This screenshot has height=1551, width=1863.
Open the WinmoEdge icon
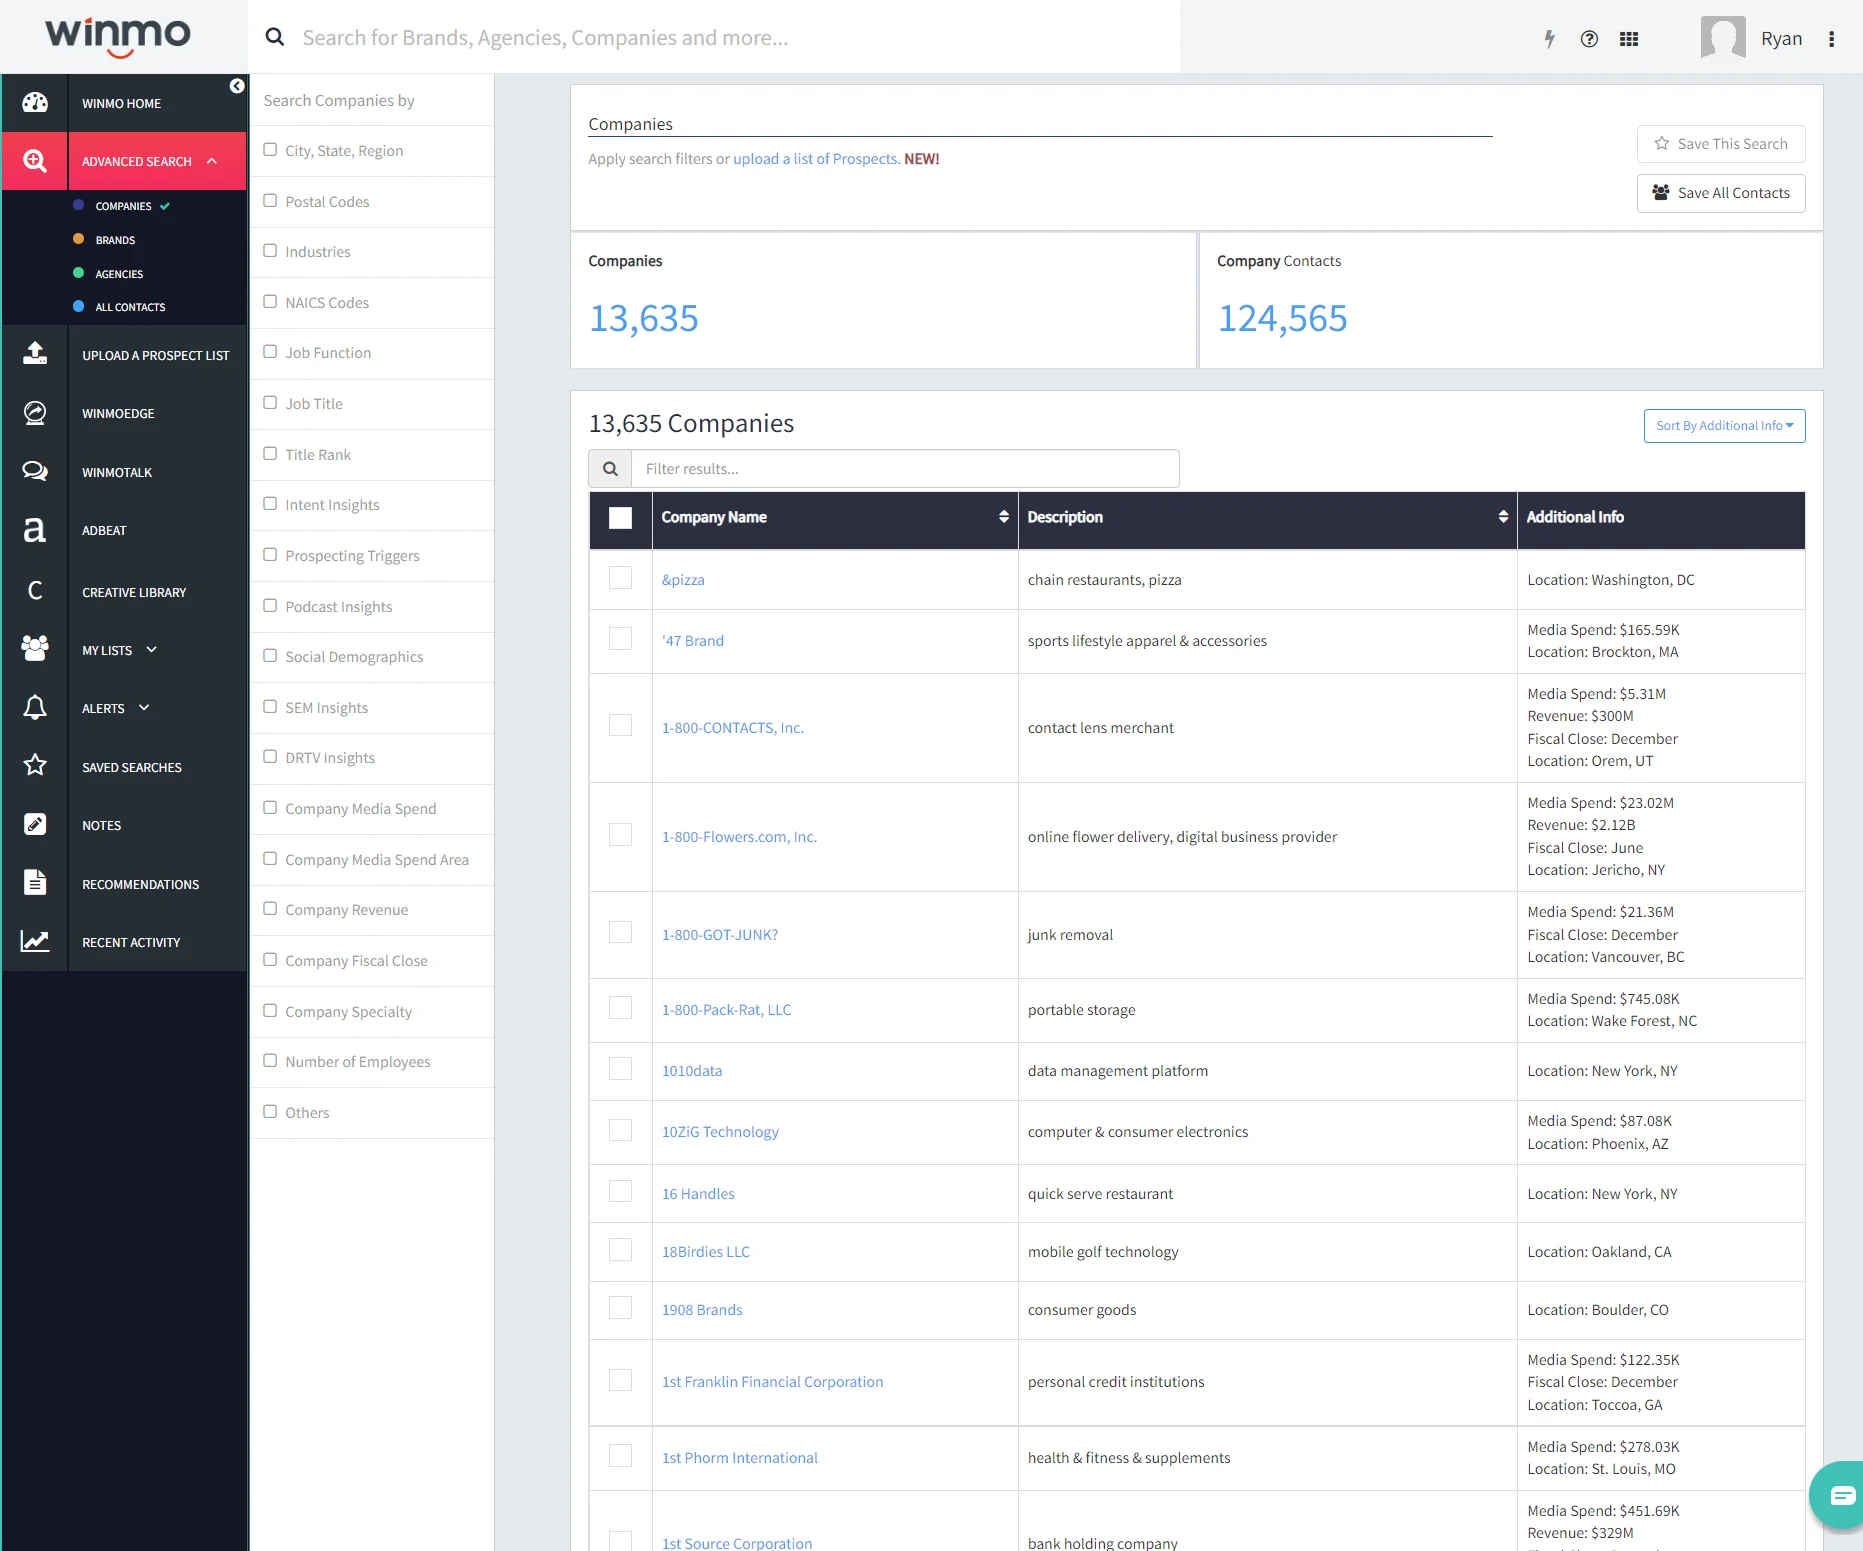[35, 413]
